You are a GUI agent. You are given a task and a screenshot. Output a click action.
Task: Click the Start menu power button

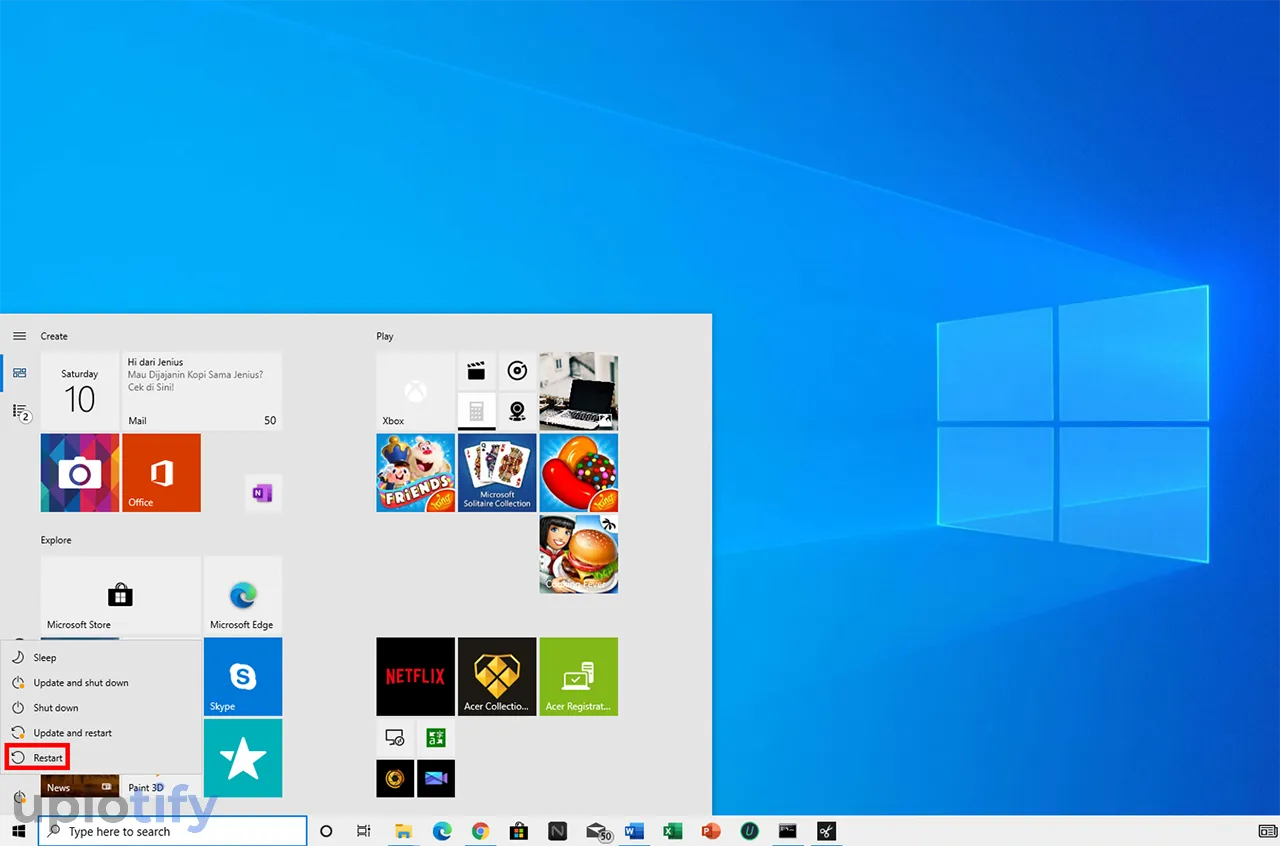[x=19, y=797]
